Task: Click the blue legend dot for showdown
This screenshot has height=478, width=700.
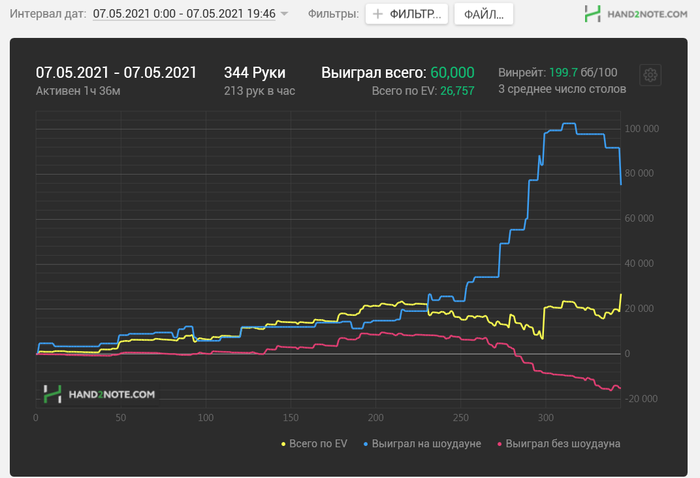Action: (366, 445)
